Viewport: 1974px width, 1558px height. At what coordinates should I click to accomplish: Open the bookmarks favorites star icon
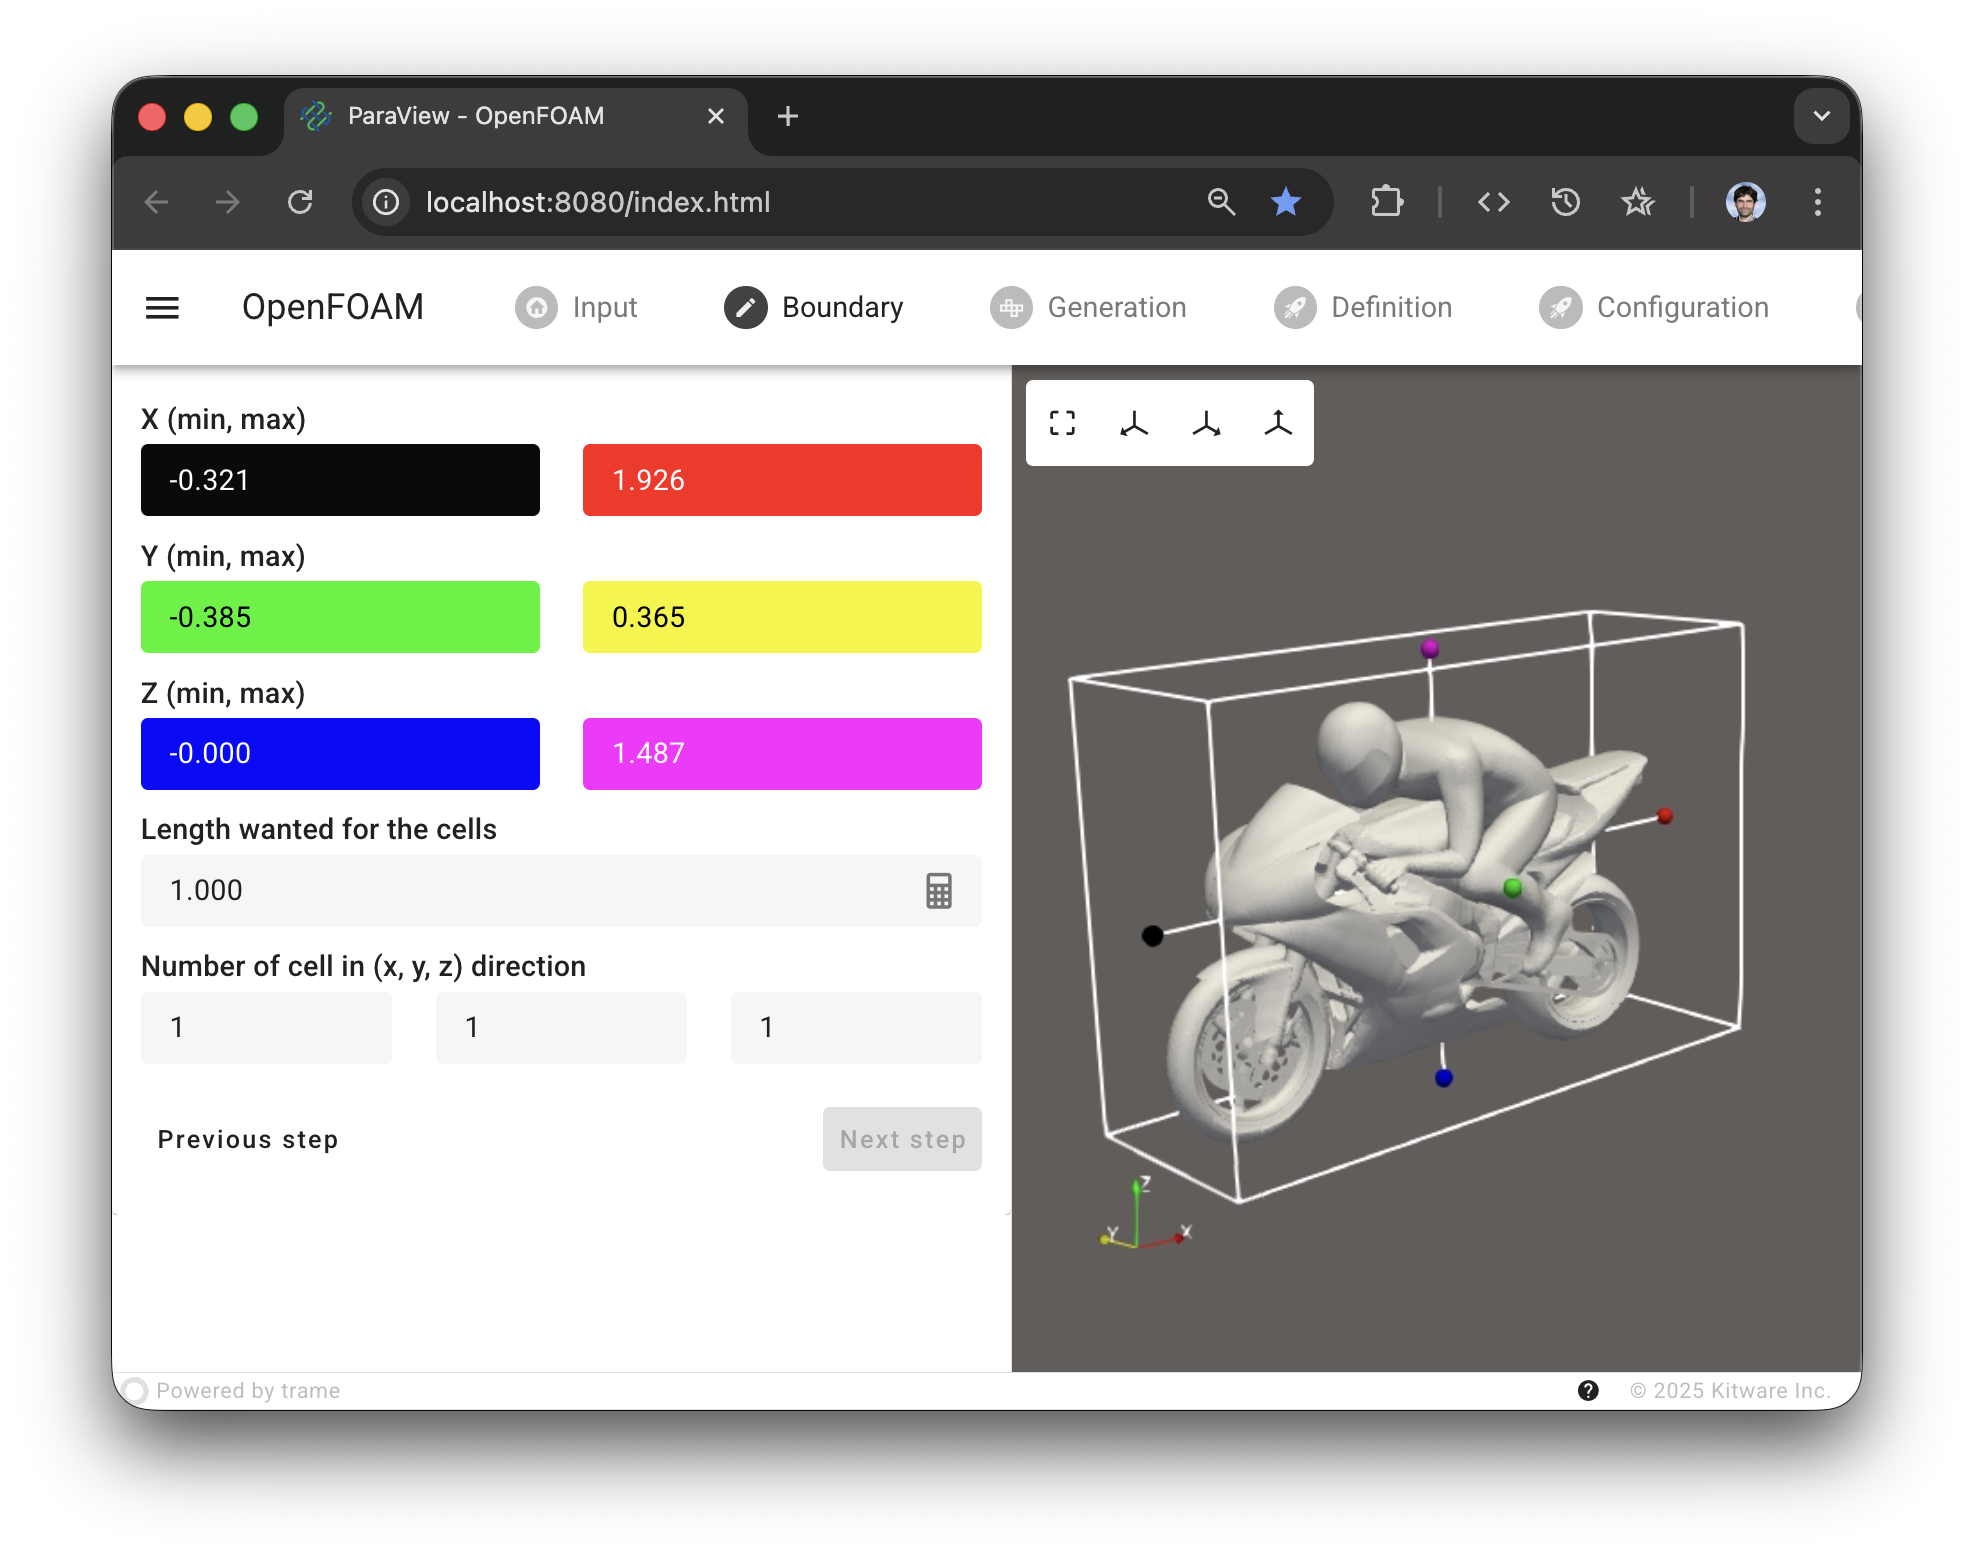click(1637, 202)
